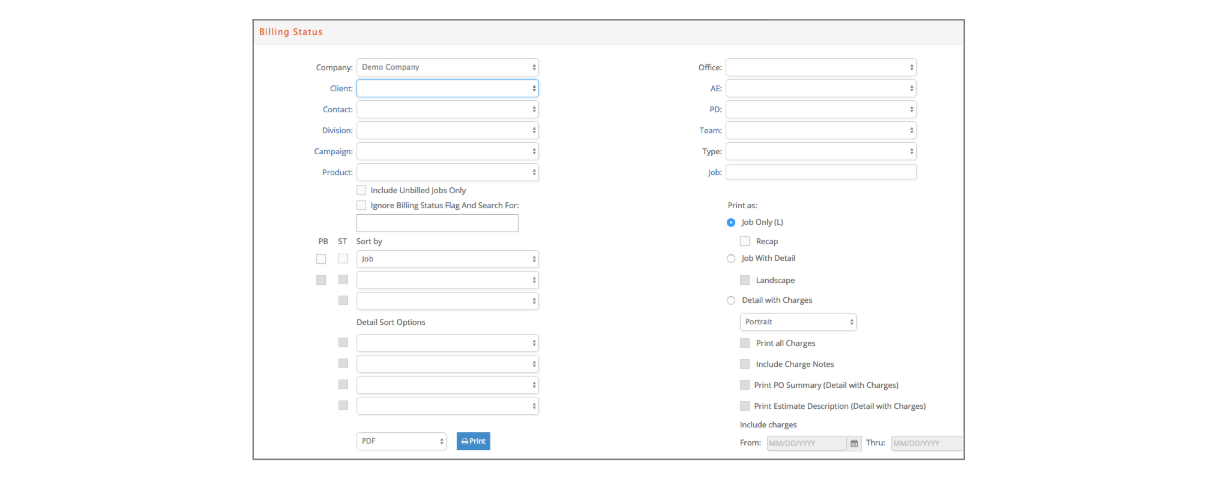1216x477 pixels.
Task: Check the Recap option
Action: pyautogui.click(x=745, y=241)
